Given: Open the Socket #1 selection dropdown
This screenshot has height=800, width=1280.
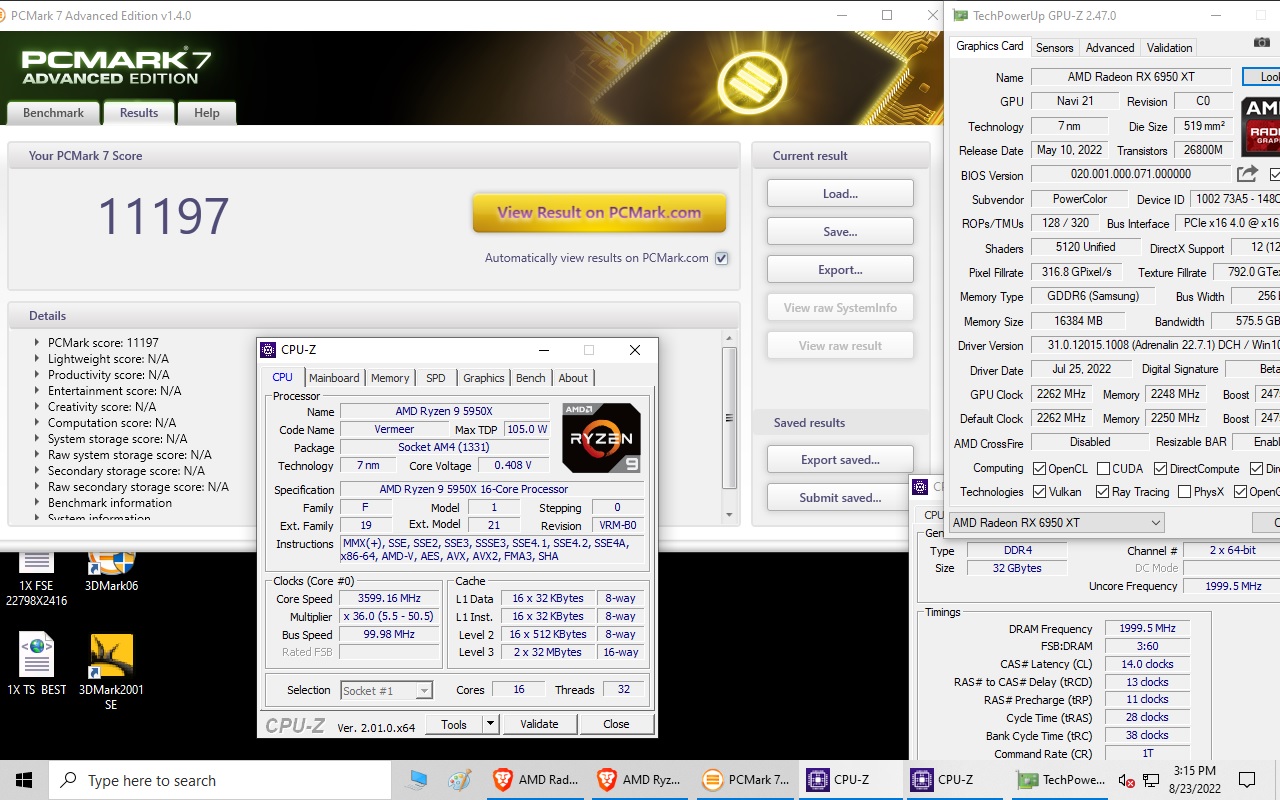Looking at the screenshot, I should 387,690.
